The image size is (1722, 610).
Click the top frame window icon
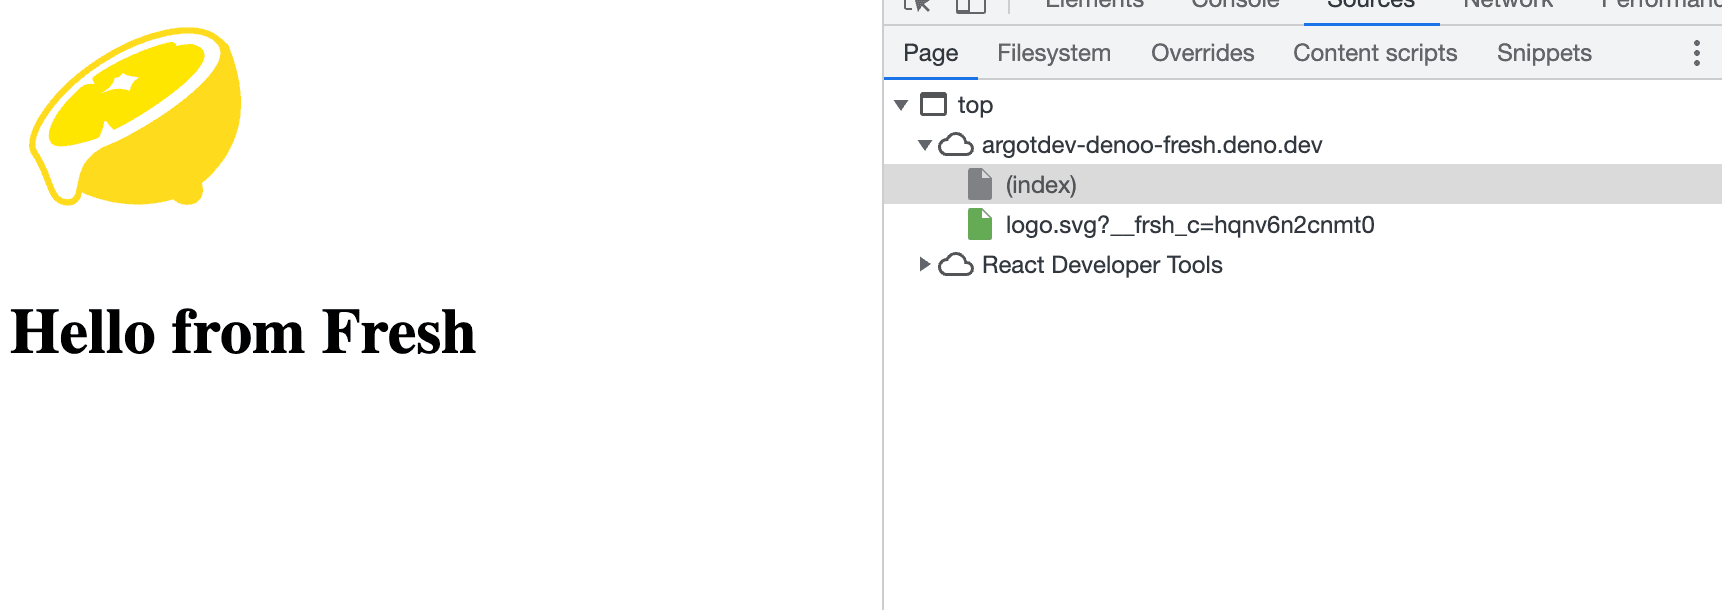tap(933, 104)
